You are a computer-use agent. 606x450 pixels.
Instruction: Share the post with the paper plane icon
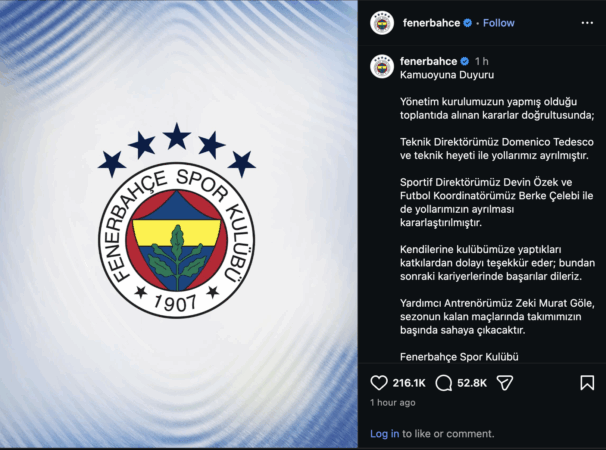[505, 383]
